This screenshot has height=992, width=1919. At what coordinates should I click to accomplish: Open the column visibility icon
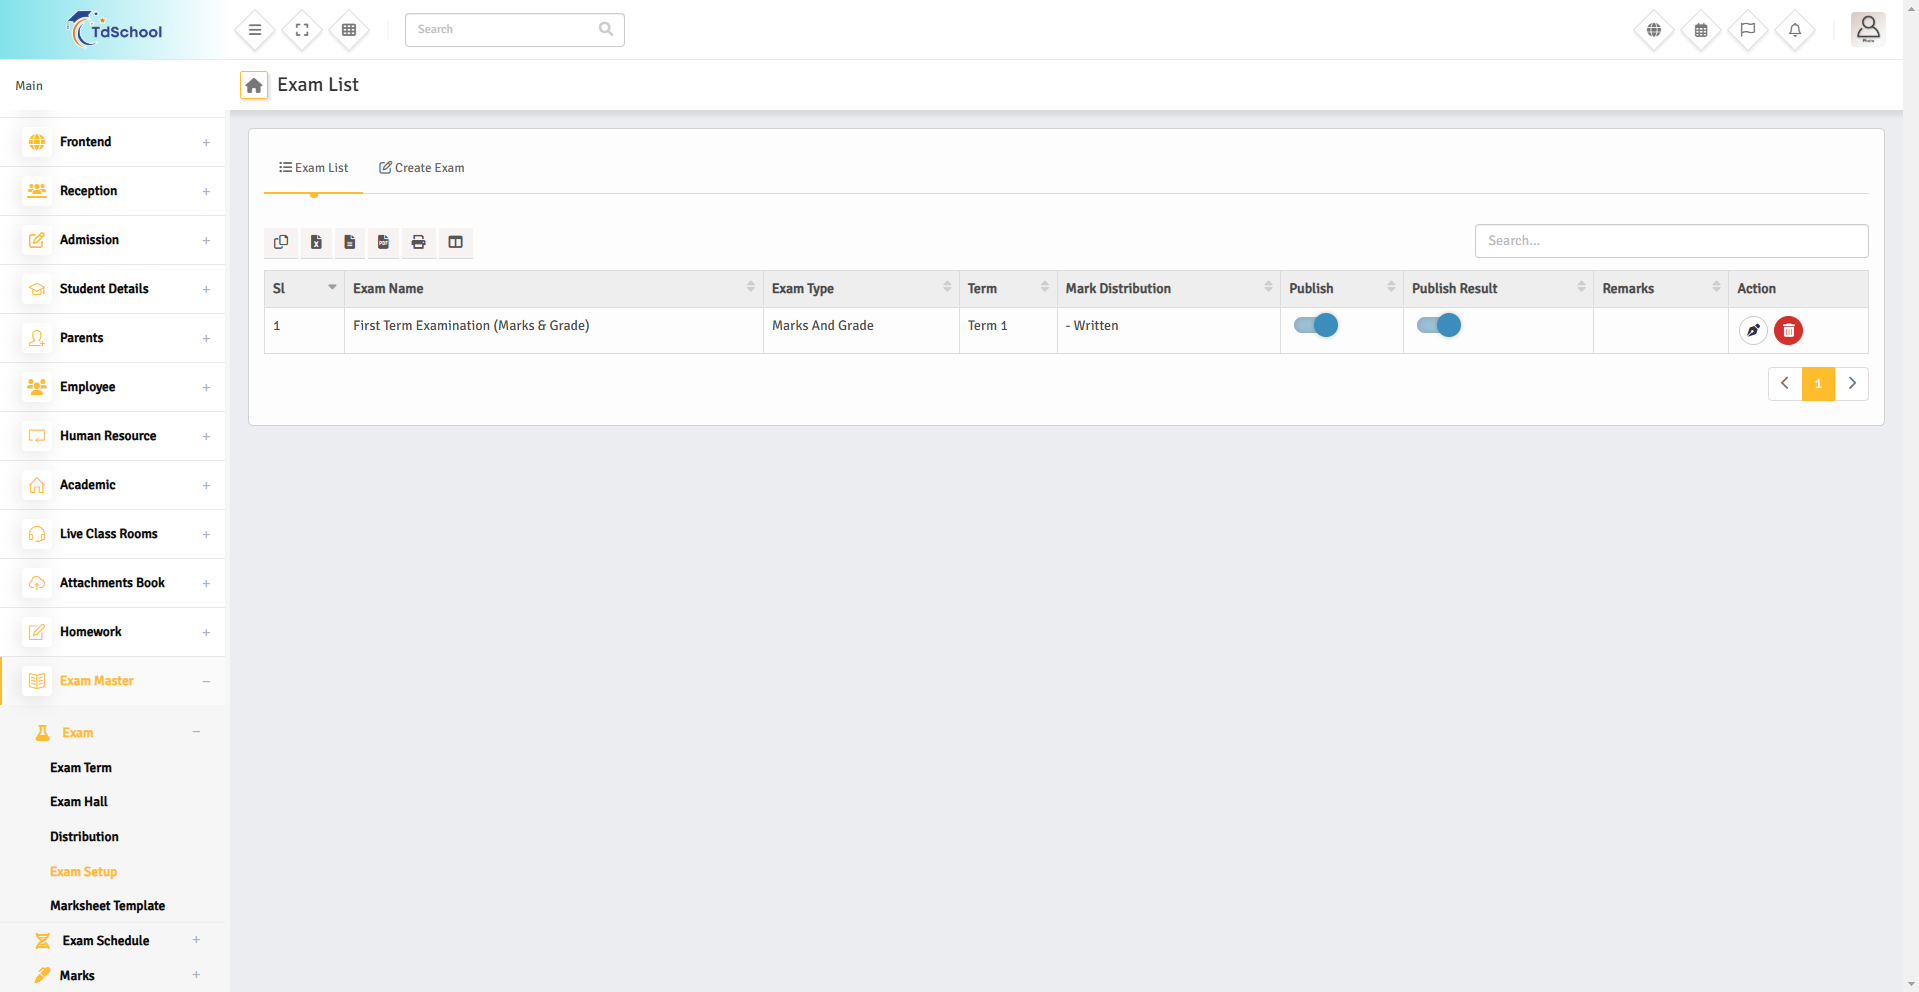click(455, 242)
